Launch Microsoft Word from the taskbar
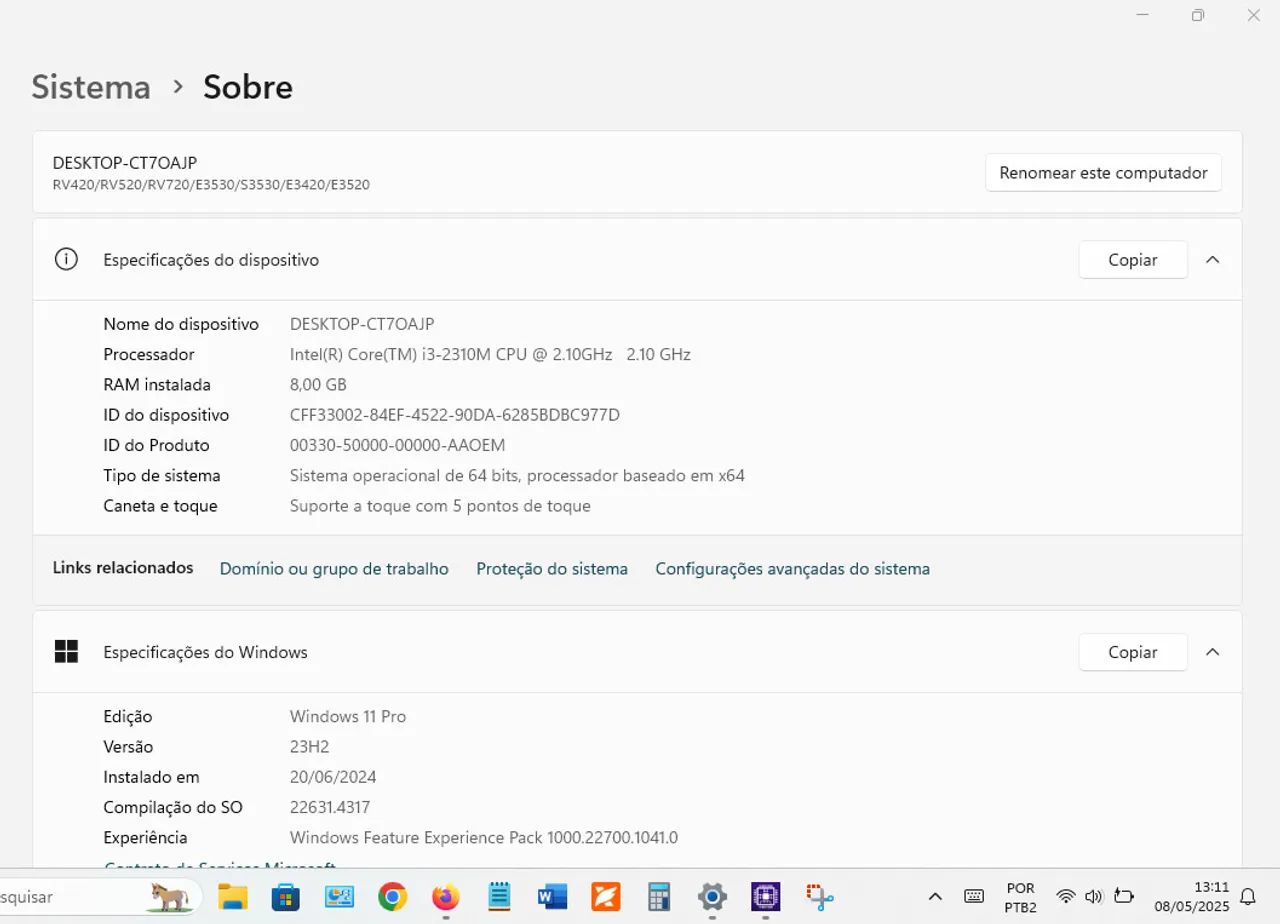 552,896
